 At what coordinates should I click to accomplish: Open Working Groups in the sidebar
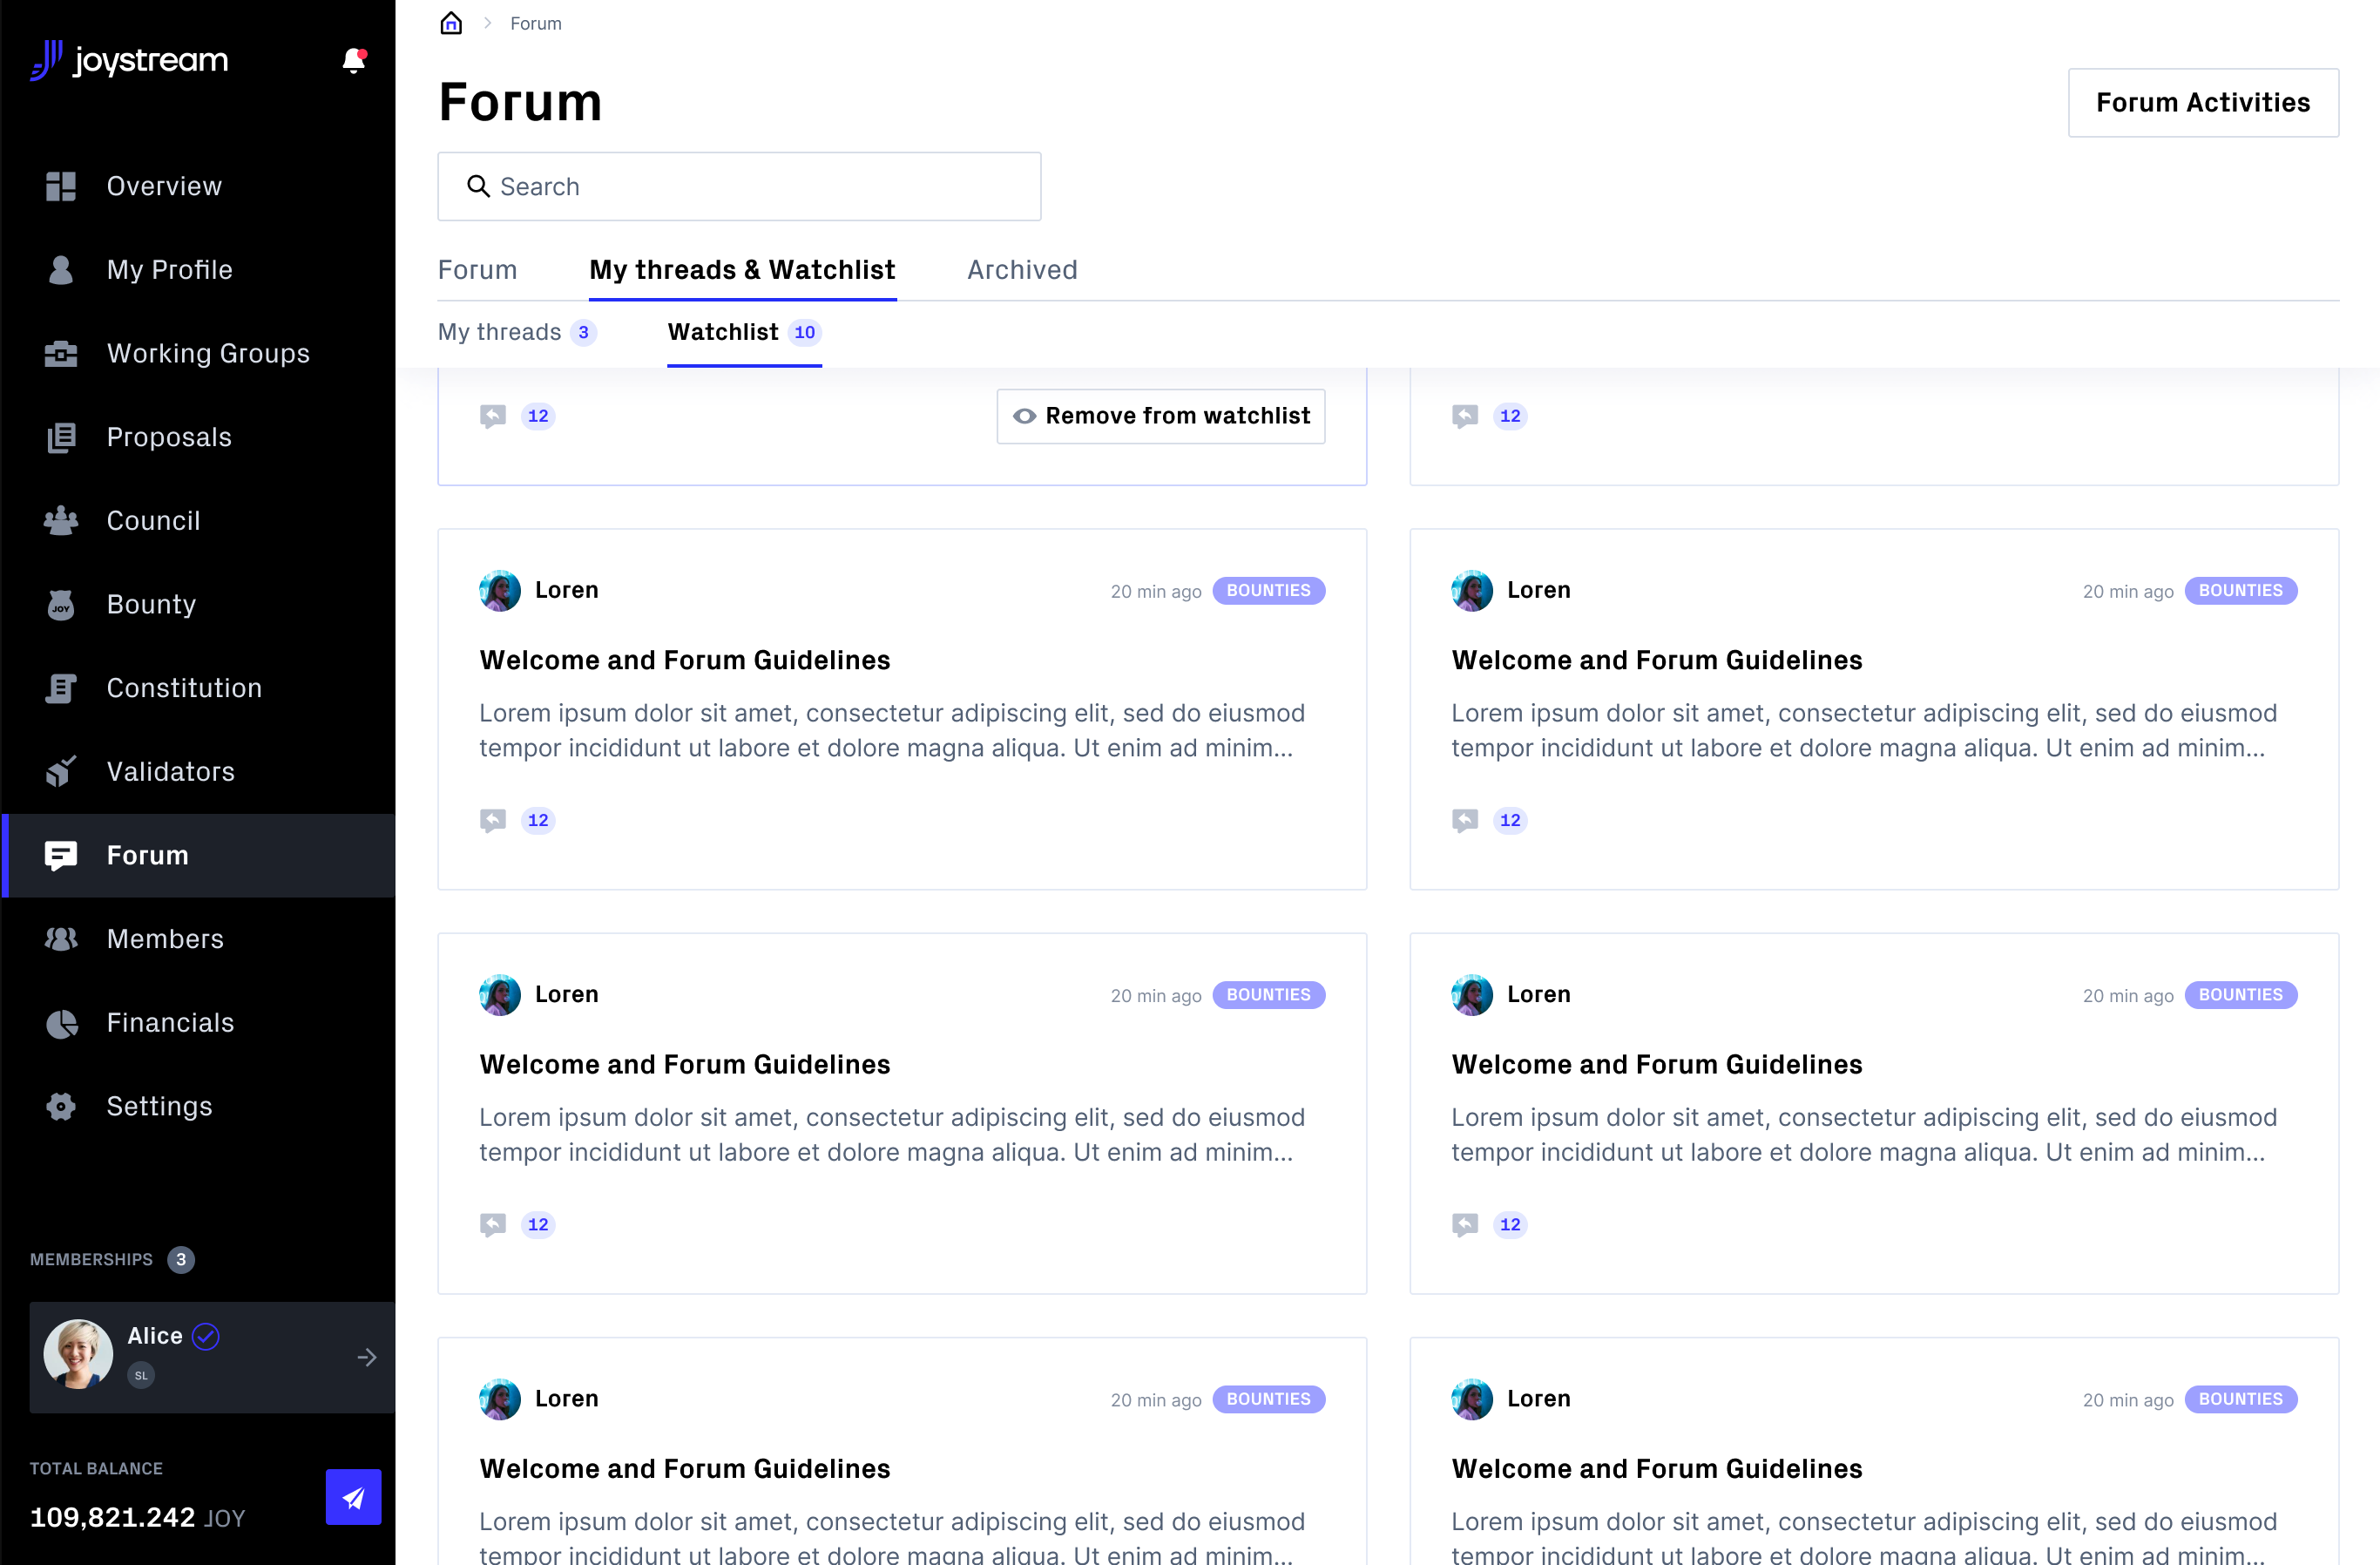(199, 353)
